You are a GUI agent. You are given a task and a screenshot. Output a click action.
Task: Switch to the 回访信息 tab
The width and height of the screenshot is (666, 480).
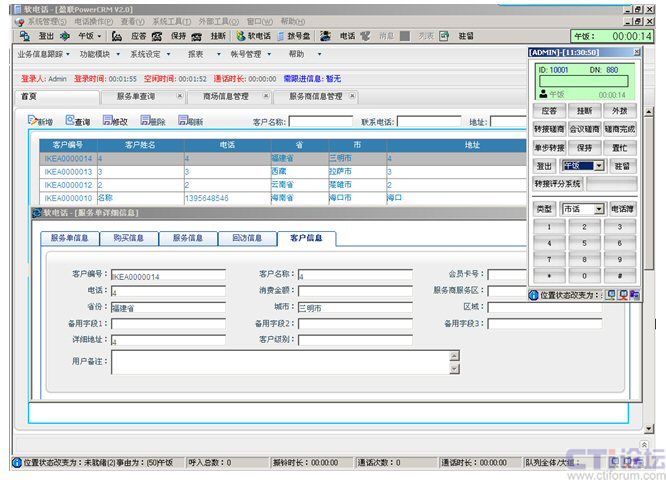(x=247, y=238)
